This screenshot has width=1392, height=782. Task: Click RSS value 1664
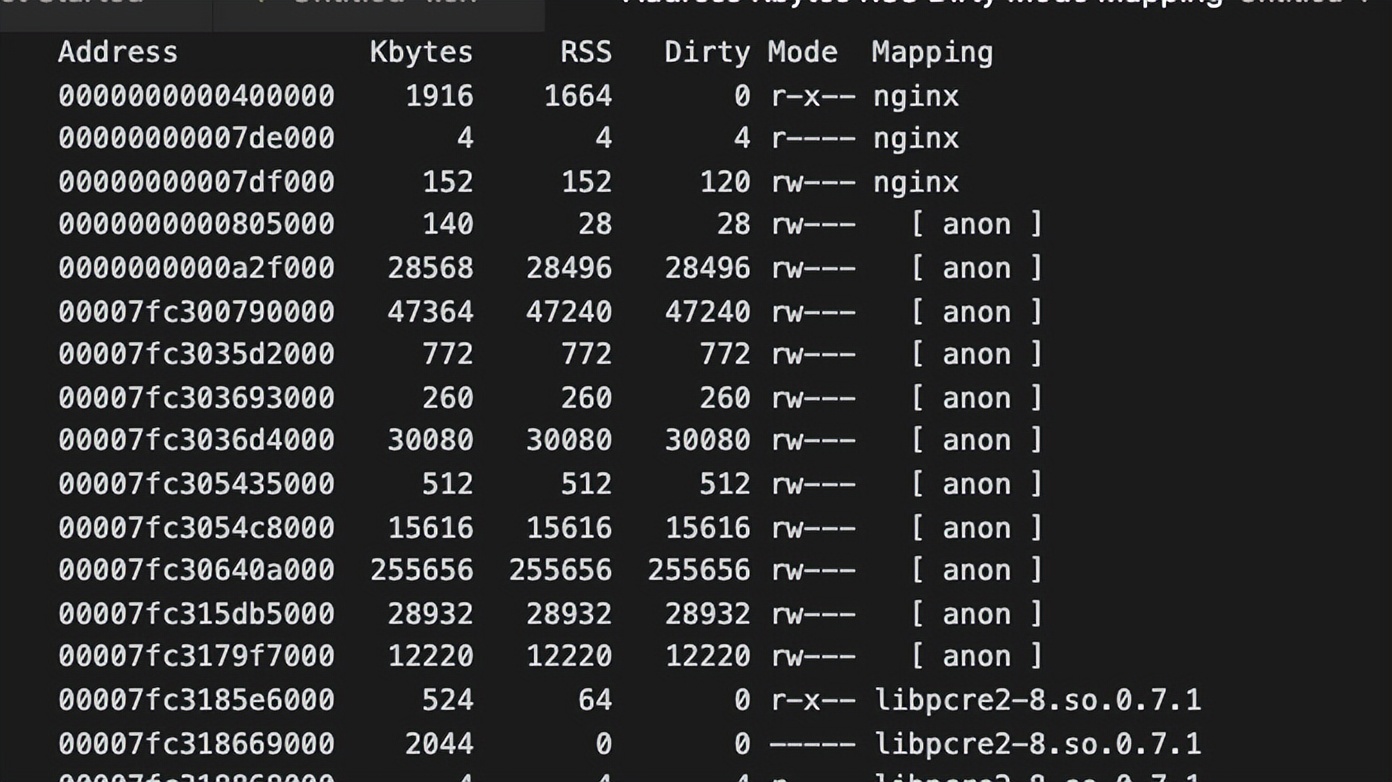(578, 96)
